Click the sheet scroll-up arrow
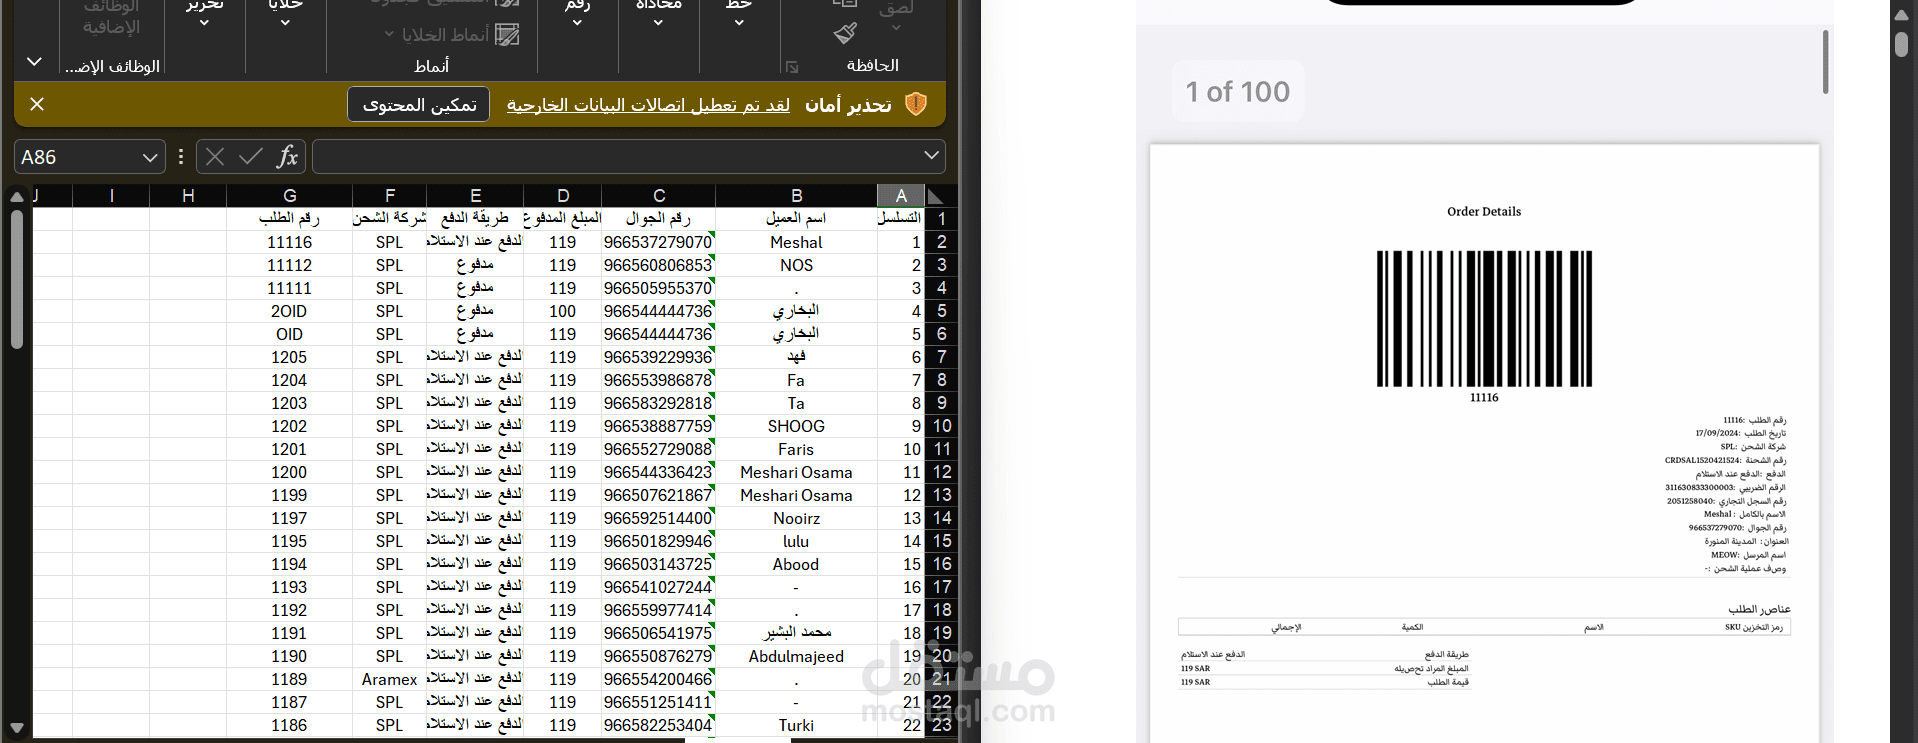The width and height of the screenshot is (1918, 743). [16, 197]
